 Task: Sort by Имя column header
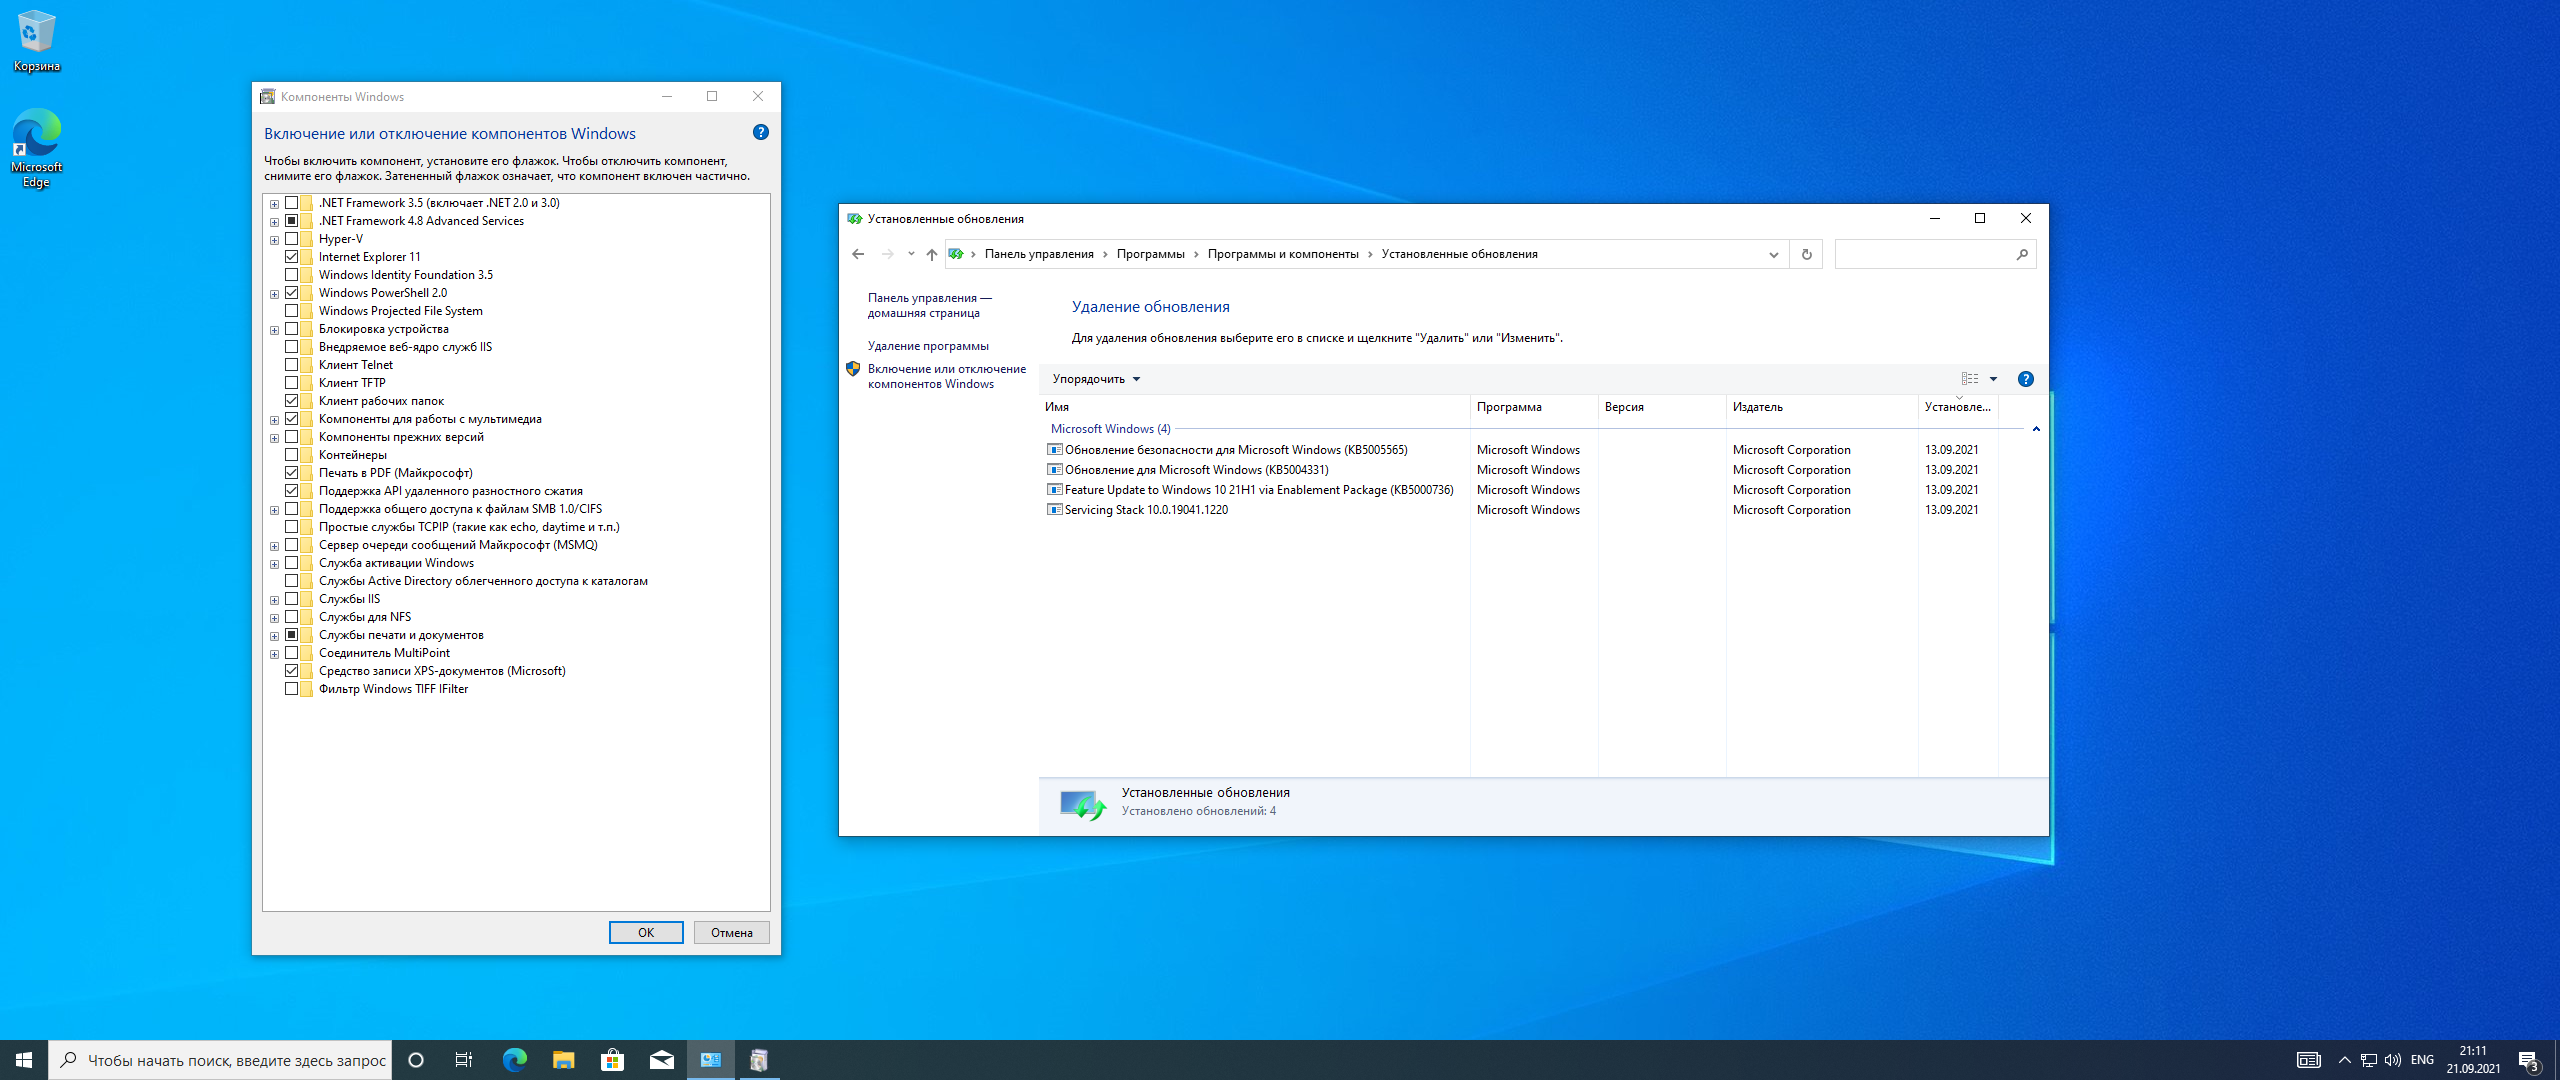click(x=1254, y=407)
